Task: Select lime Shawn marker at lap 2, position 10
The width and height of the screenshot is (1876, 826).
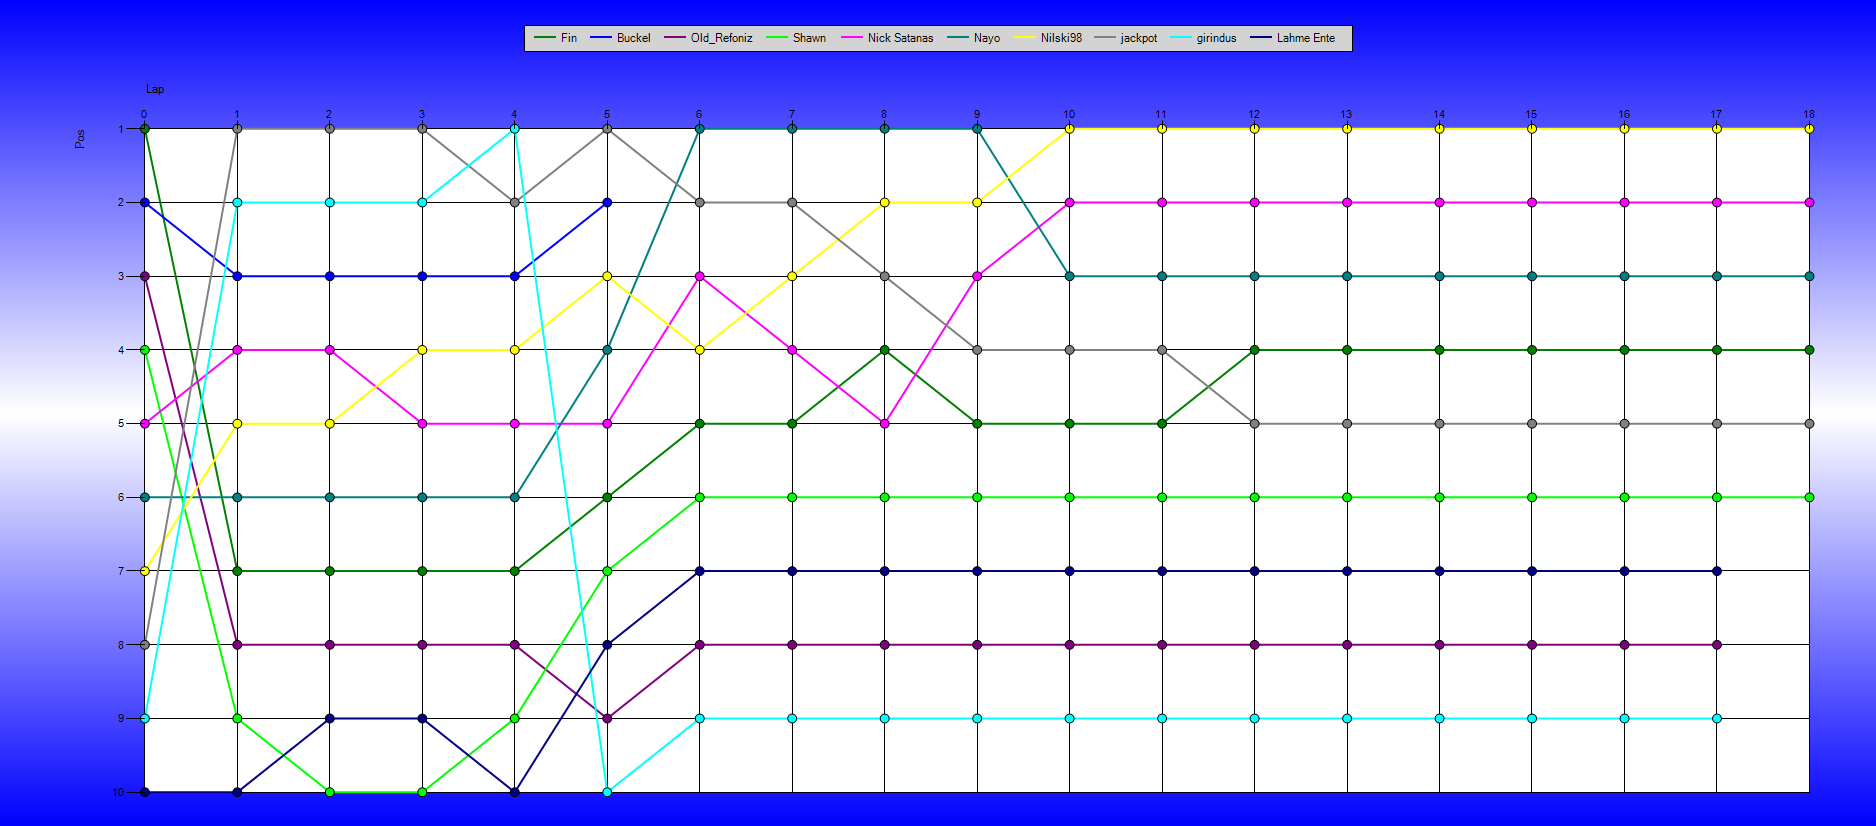Action: coord(330,792)
